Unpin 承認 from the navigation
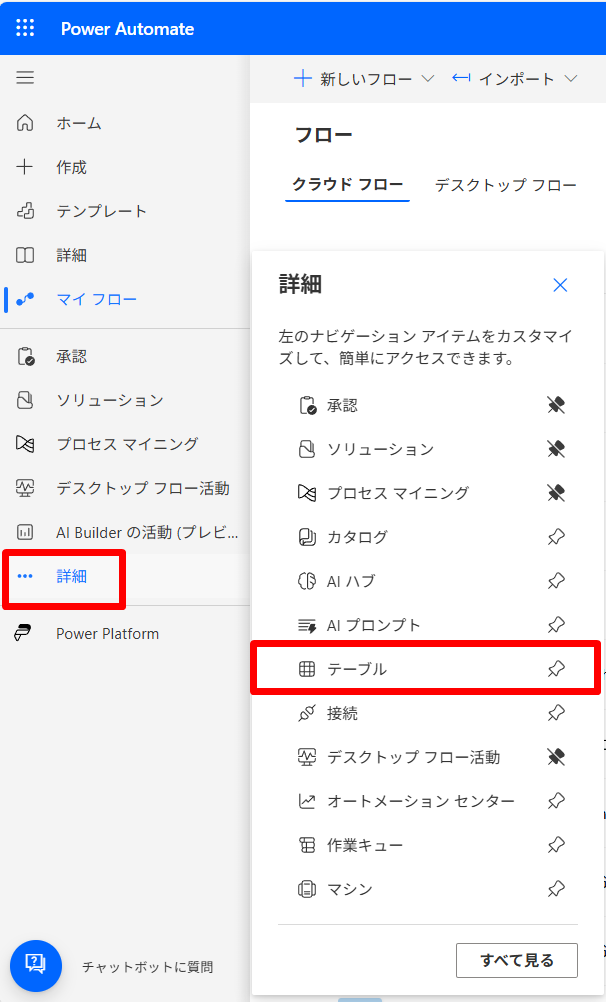The image size is (606, 1002). [556, 405]
